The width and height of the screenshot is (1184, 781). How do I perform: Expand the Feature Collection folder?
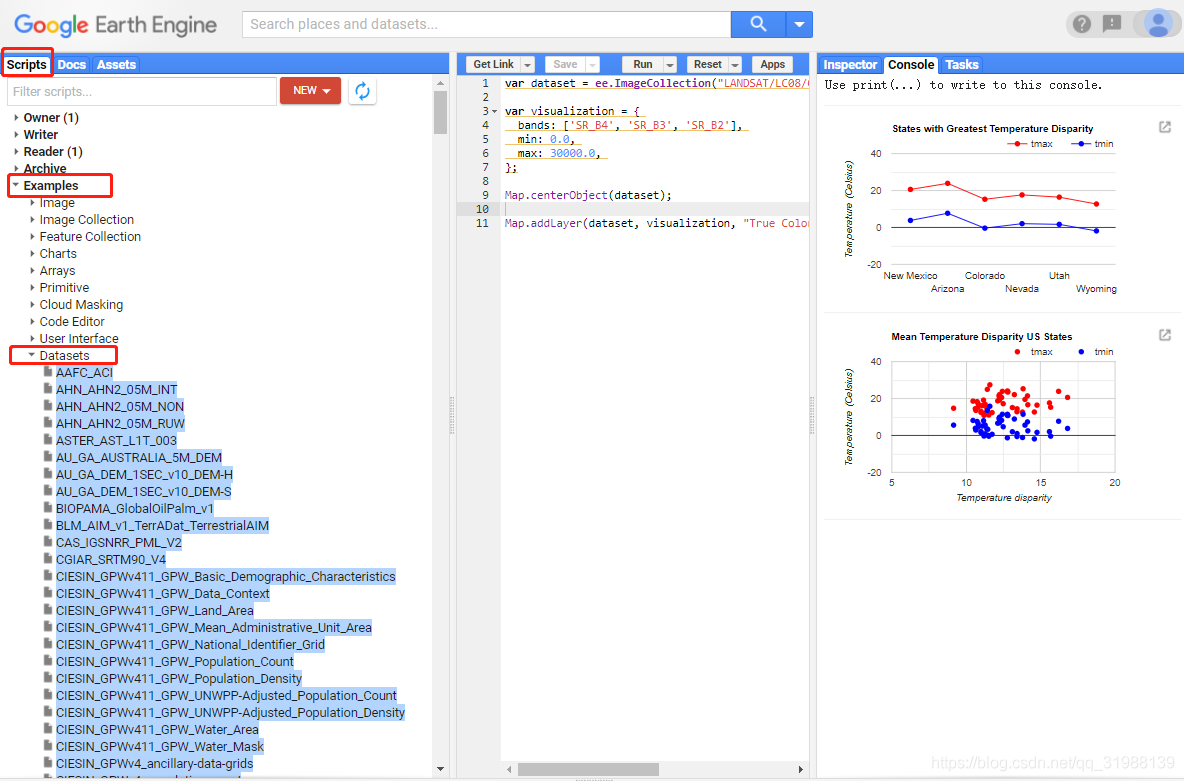pos(32,236)
